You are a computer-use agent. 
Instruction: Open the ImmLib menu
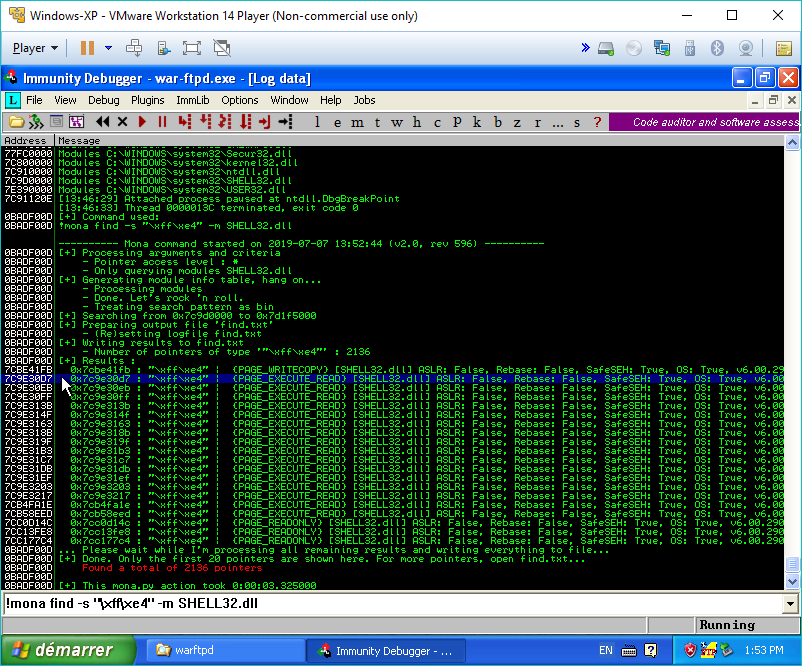pos(192,100)
